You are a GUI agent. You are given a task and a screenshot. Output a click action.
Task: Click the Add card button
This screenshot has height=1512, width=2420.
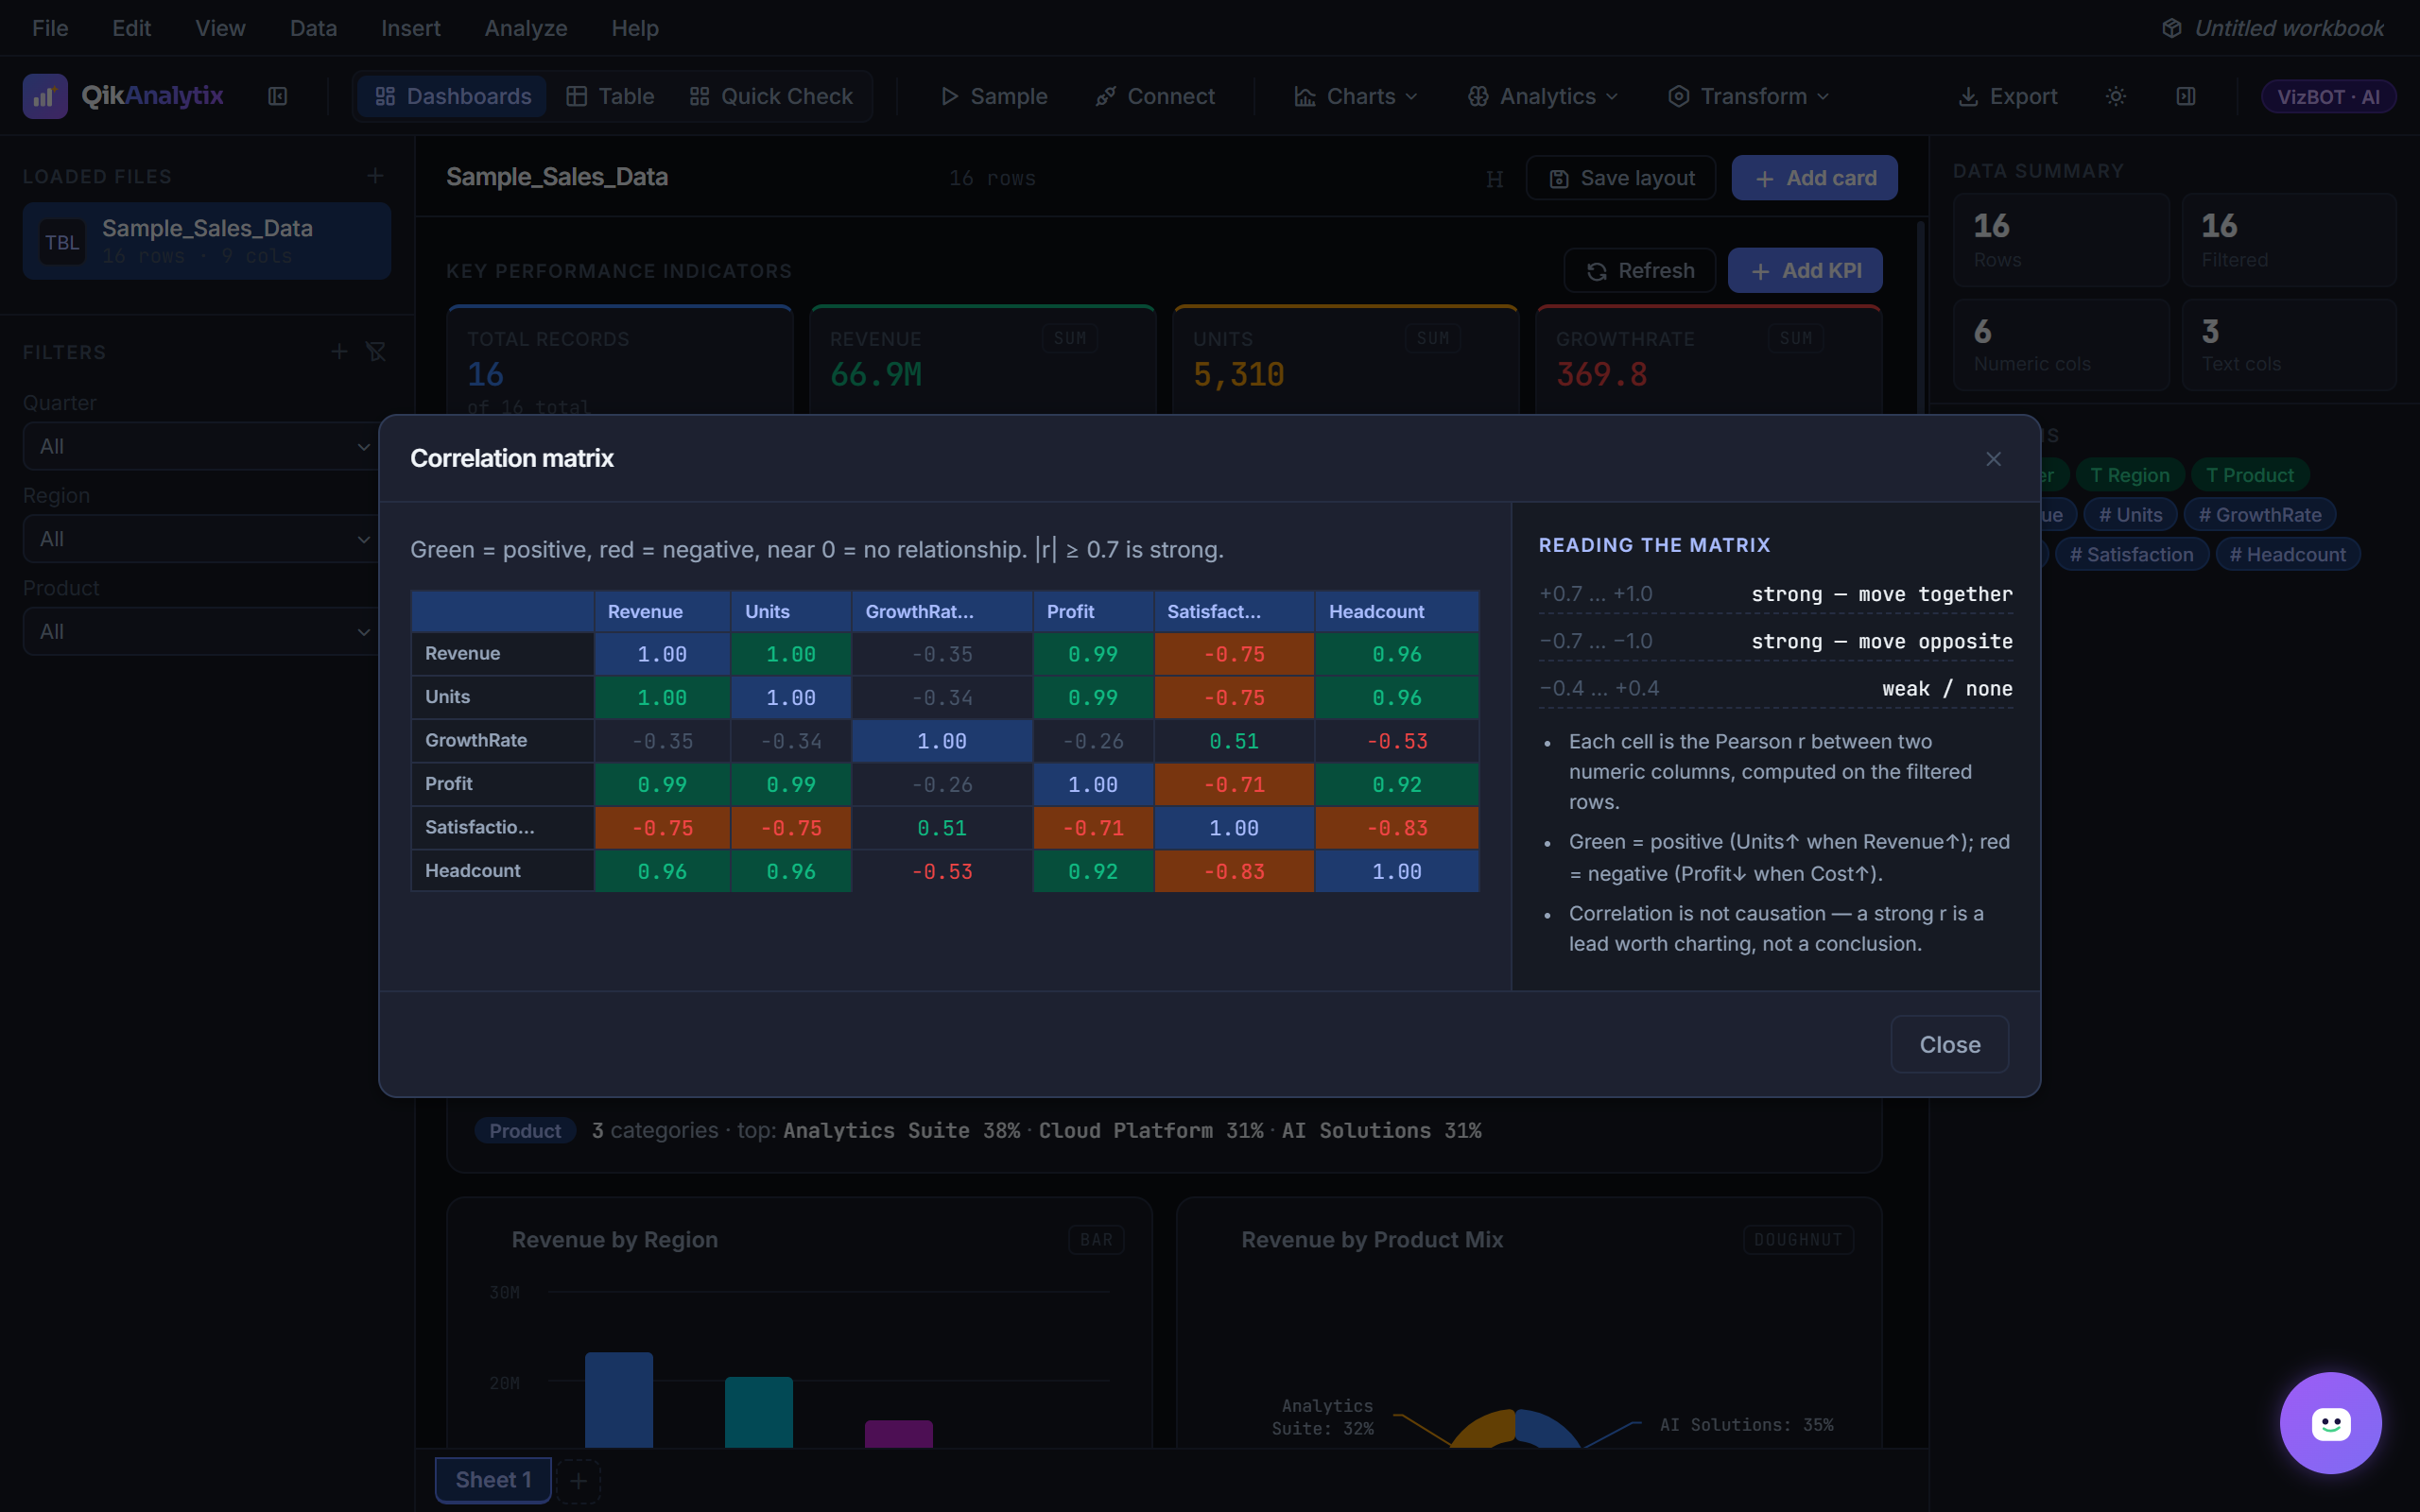pyautogui.click(x=1814, y=178)
